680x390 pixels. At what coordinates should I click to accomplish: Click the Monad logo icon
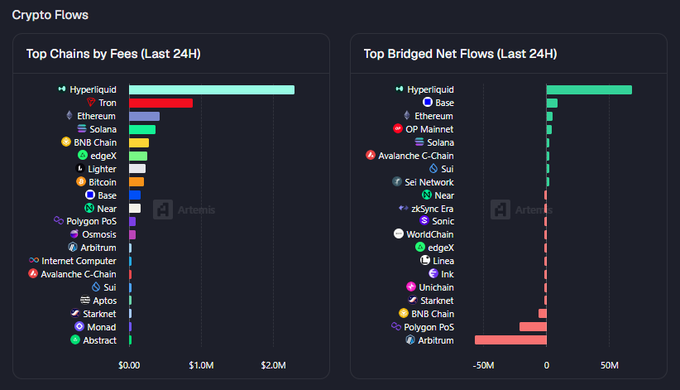[79, 326]
